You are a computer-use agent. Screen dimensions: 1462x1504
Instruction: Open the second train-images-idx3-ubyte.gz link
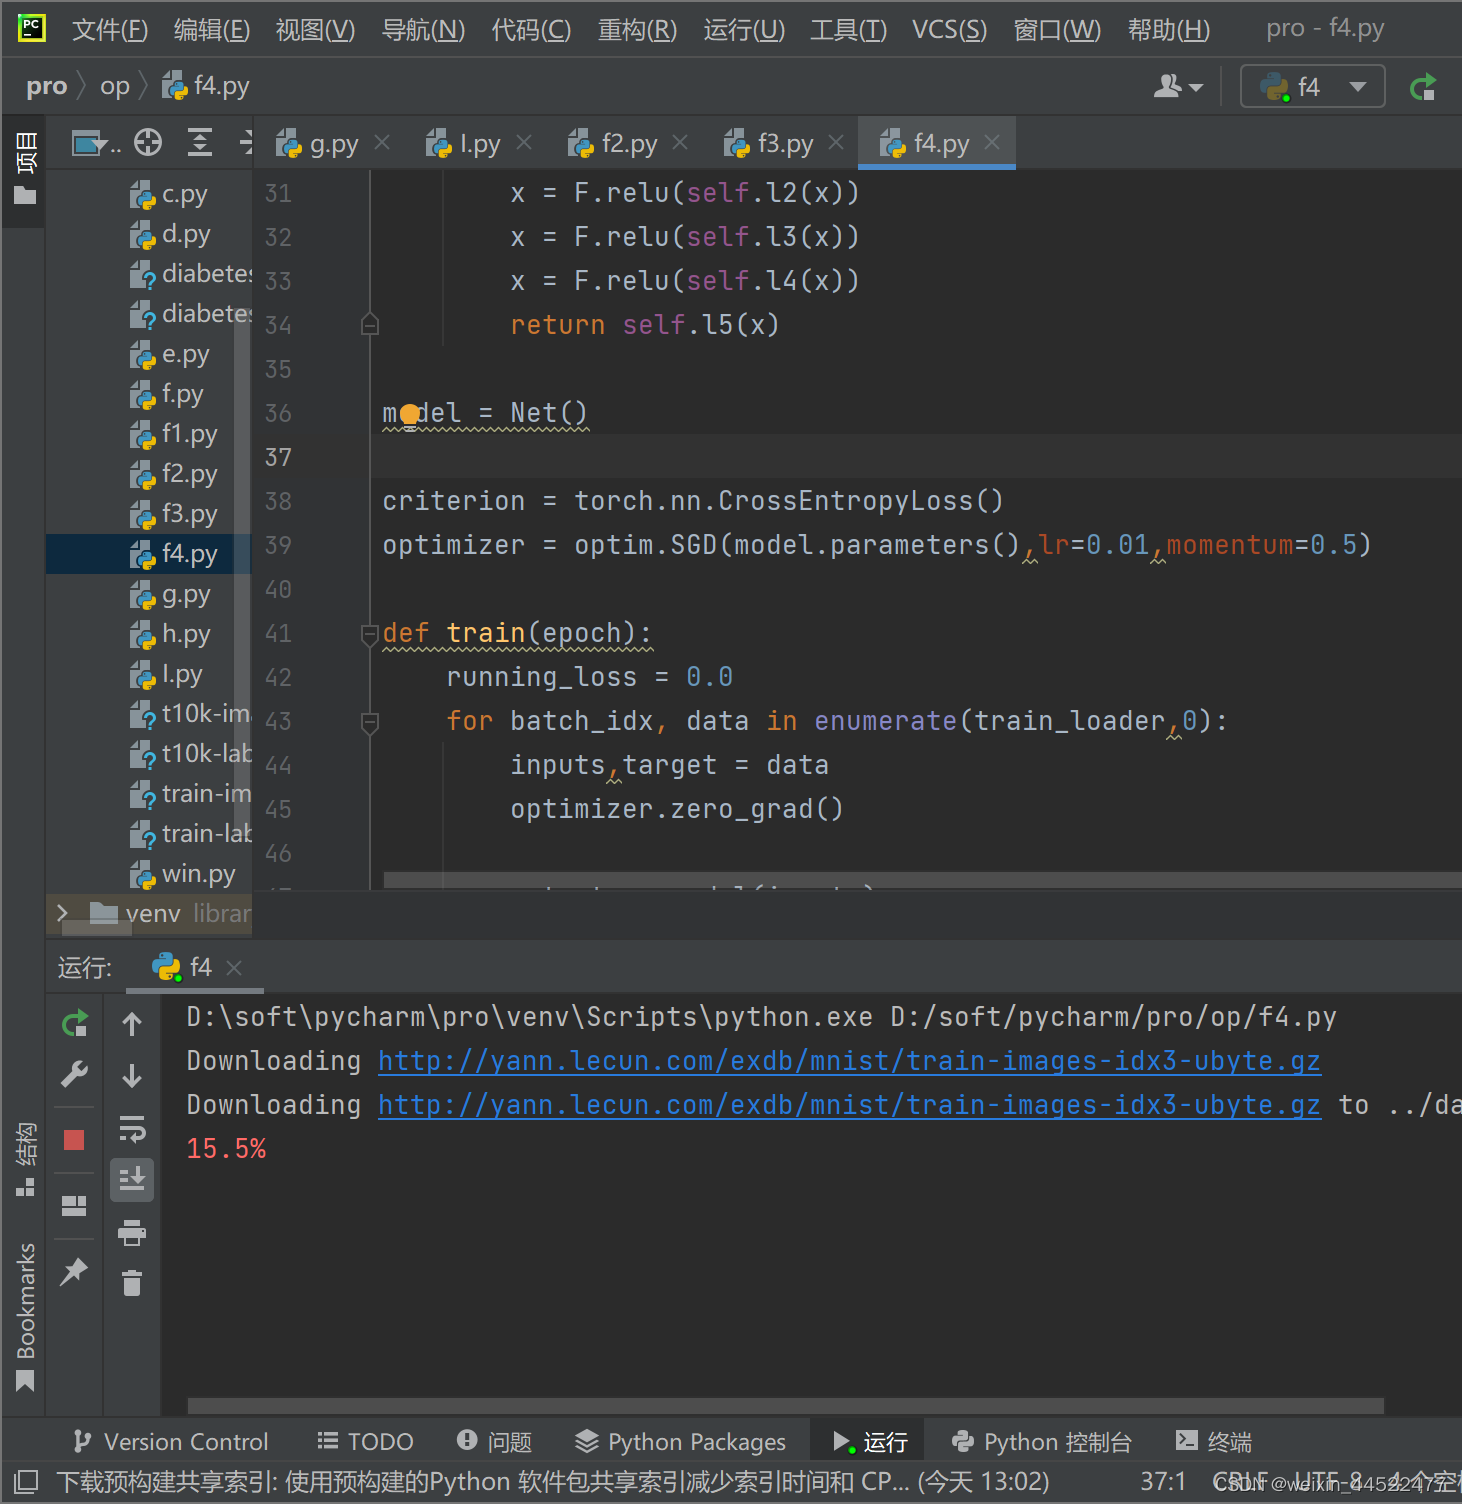point(849,1105)
